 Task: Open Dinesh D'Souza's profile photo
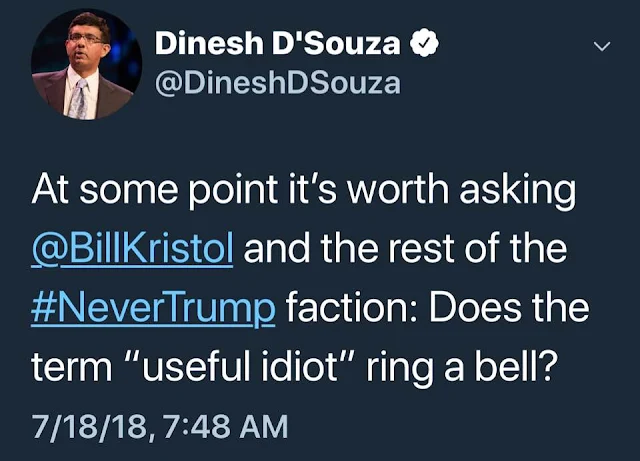[x=83, y=67]
